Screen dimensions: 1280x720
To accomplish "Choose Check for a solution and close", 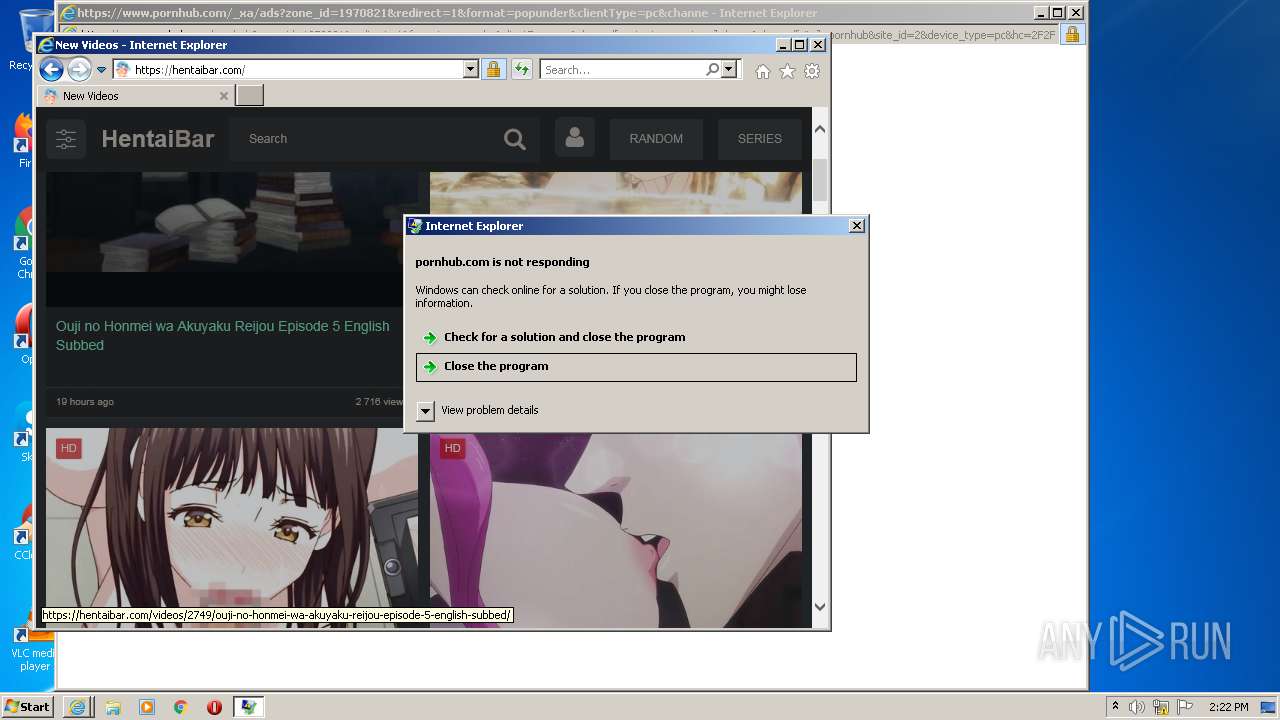I will (636, 337).
